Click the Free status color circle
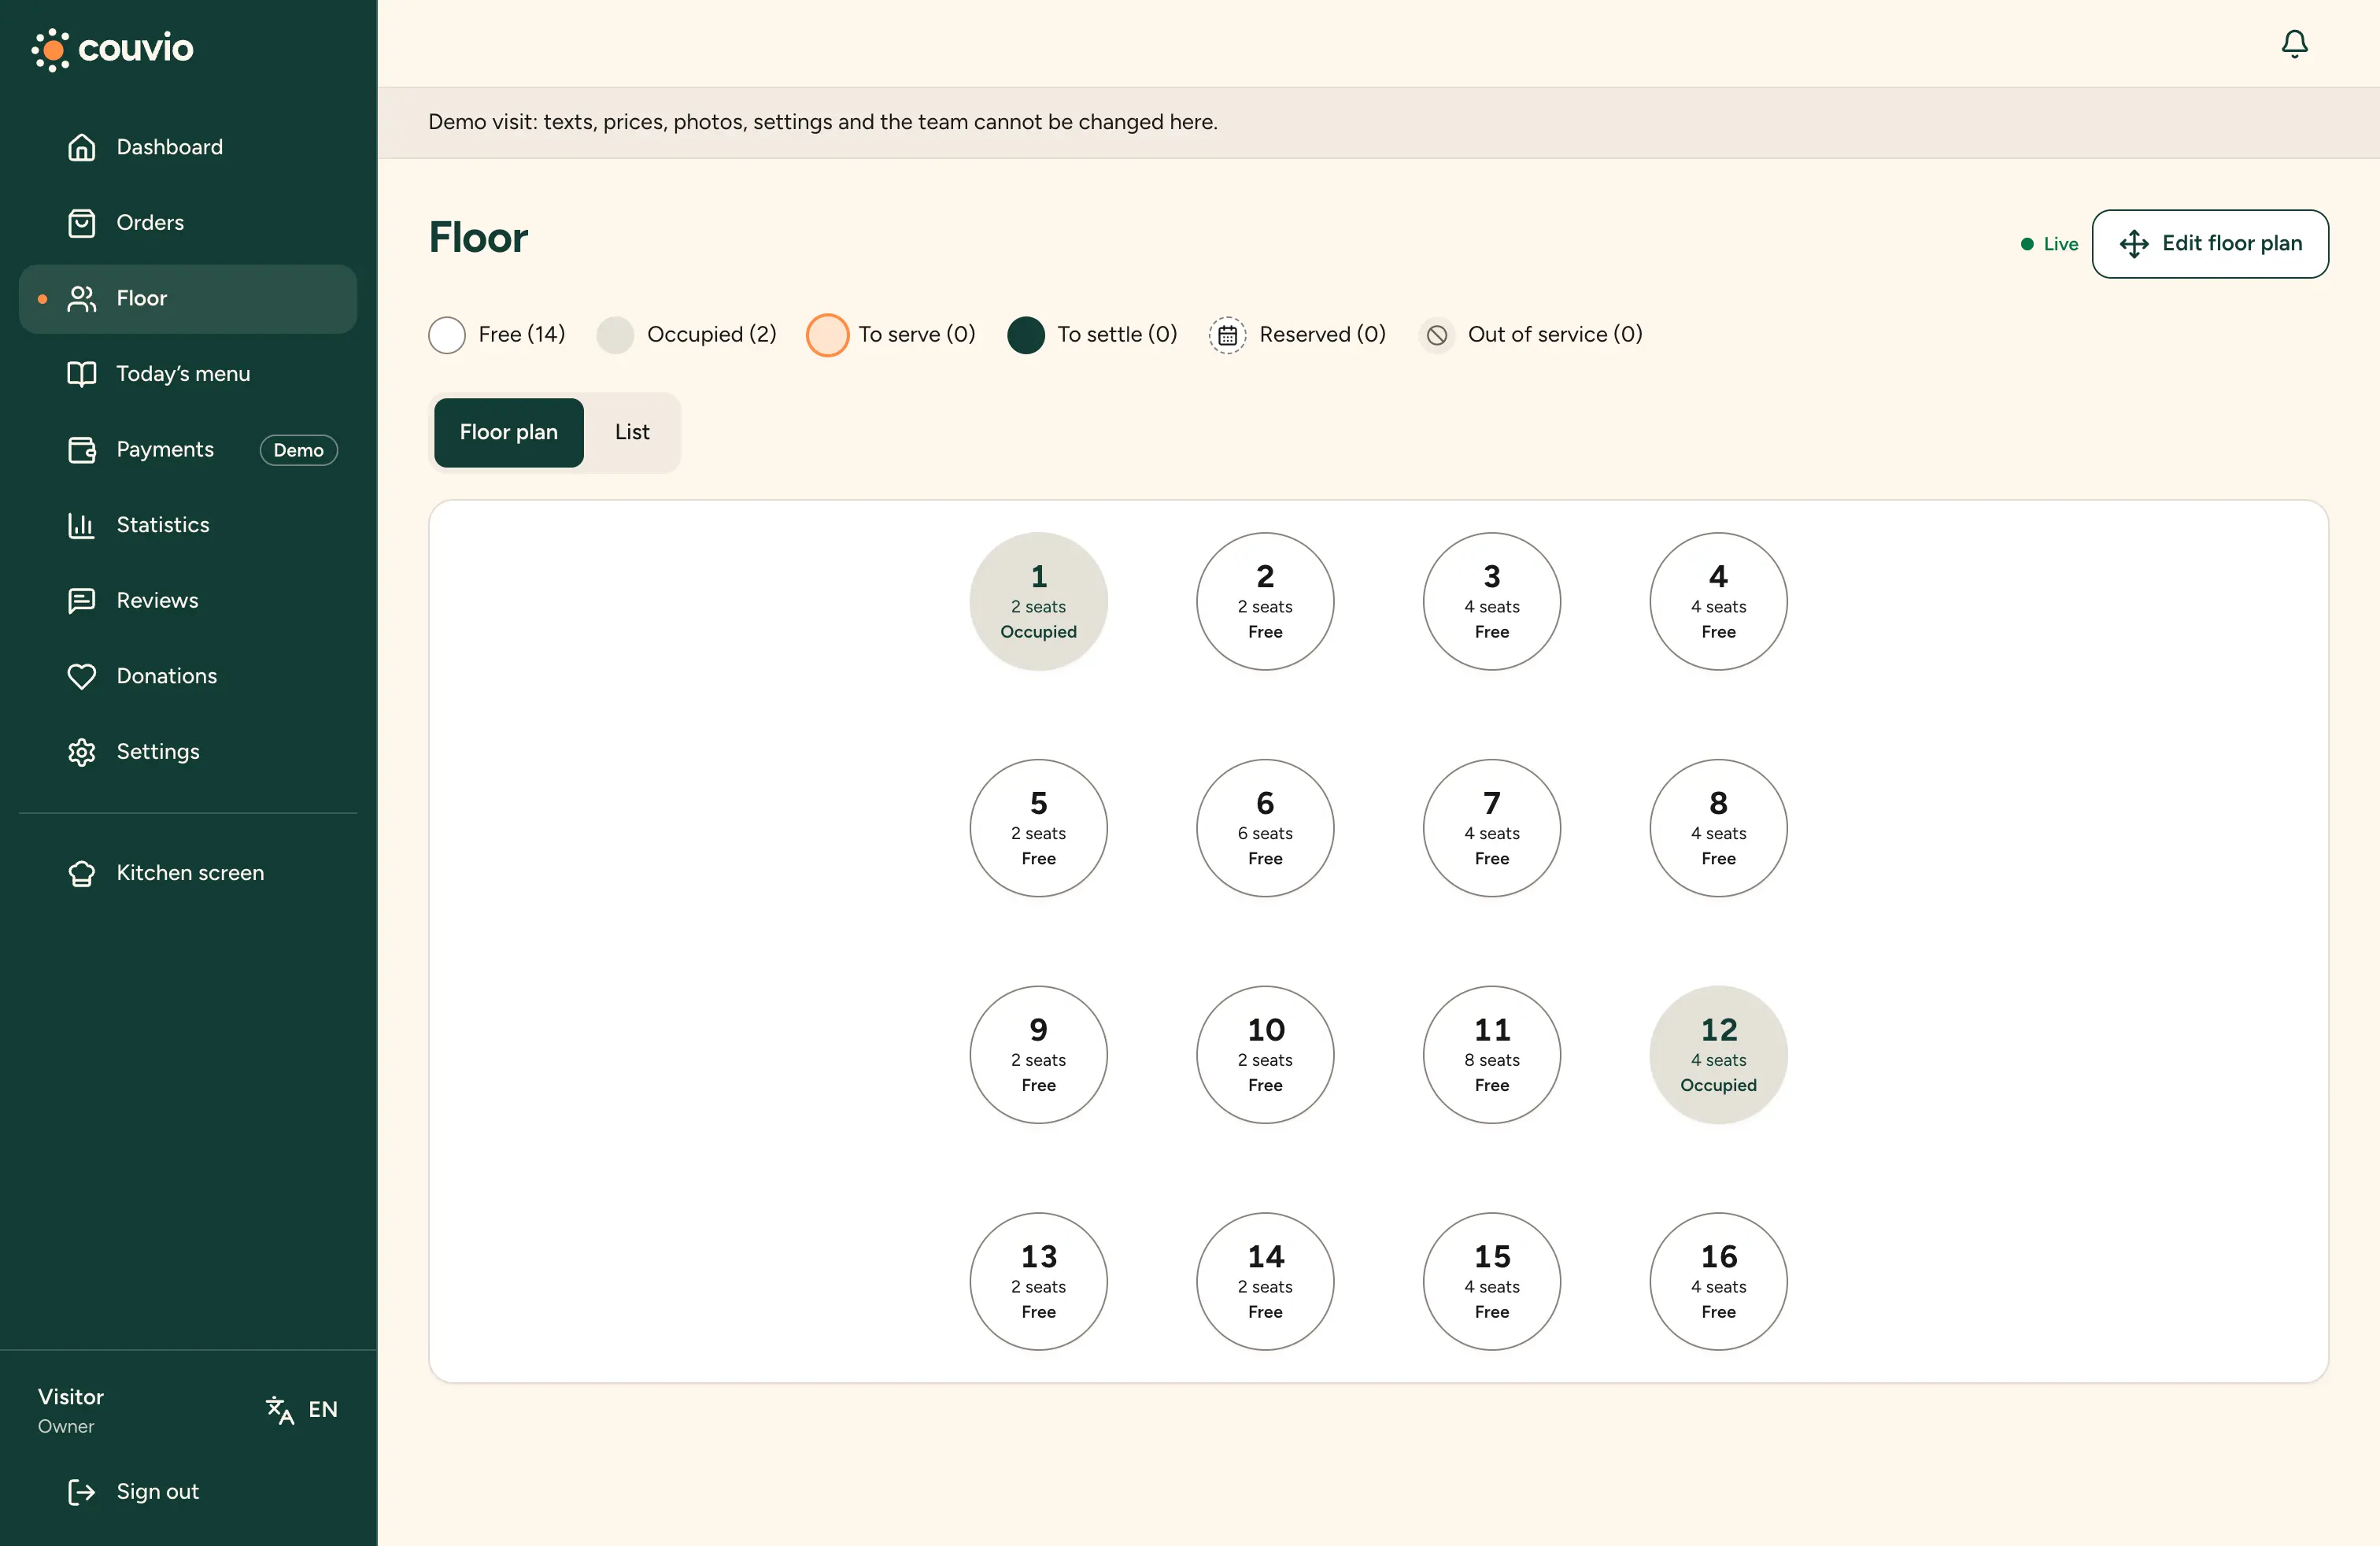Screen dimensions: 2380x1546 446,335
